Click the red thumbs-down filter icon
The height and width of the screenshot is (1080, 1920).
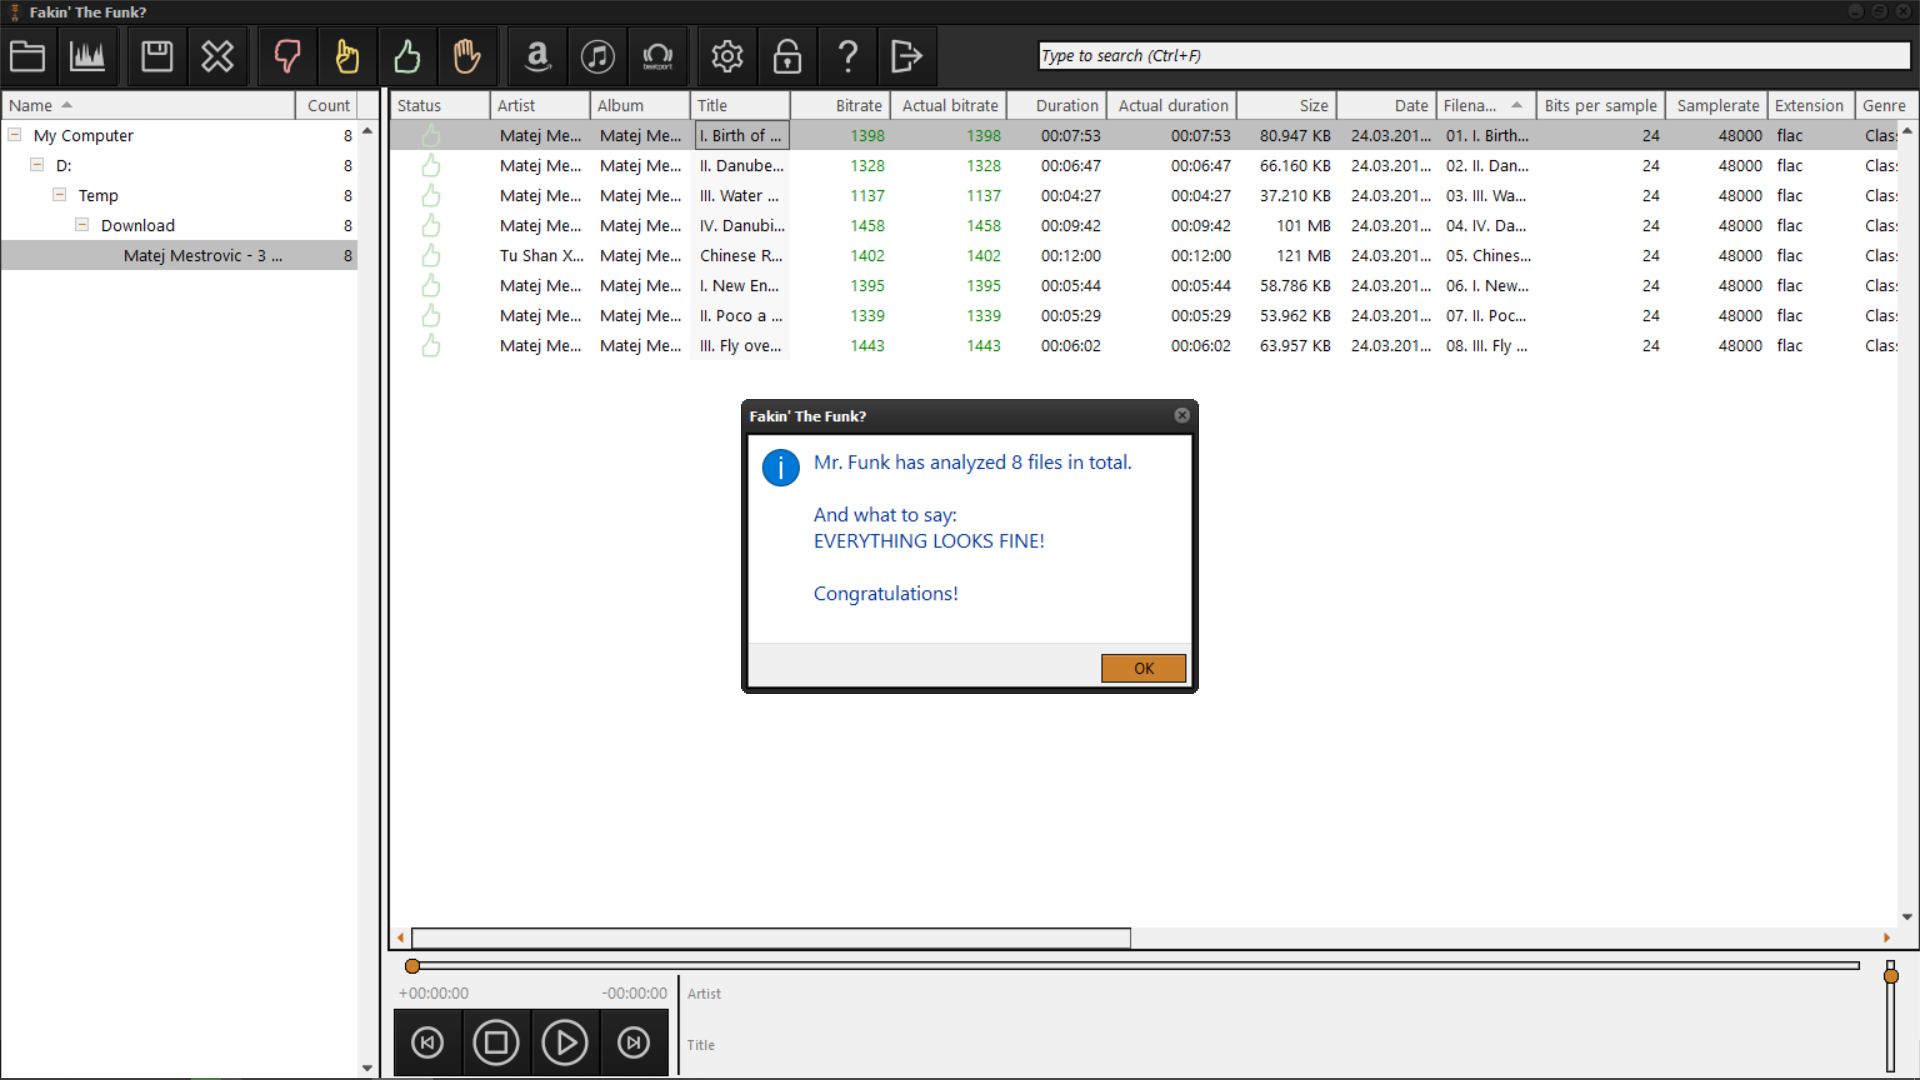287,56
